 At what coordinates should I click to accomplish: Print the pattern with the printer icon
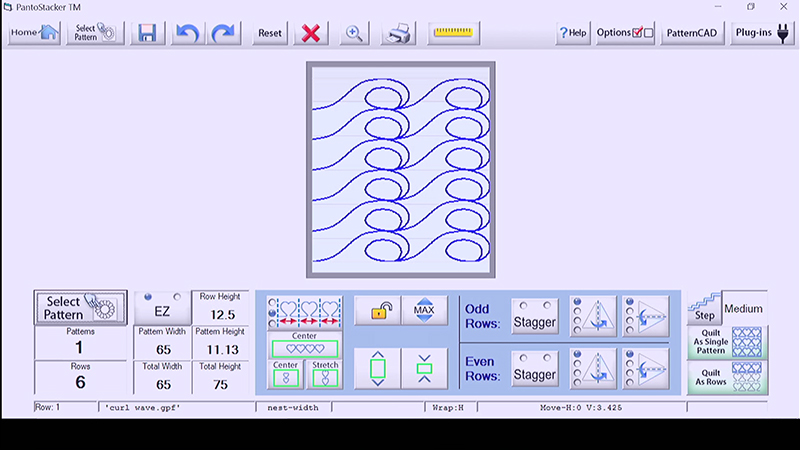coord(399,32)
